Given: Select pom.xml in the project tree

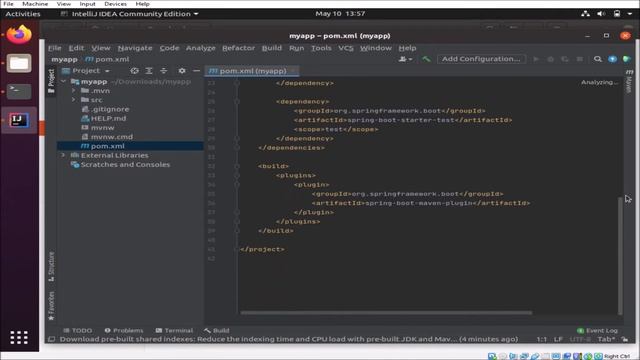Looking at the screenshot, I should tap(131, 146).
